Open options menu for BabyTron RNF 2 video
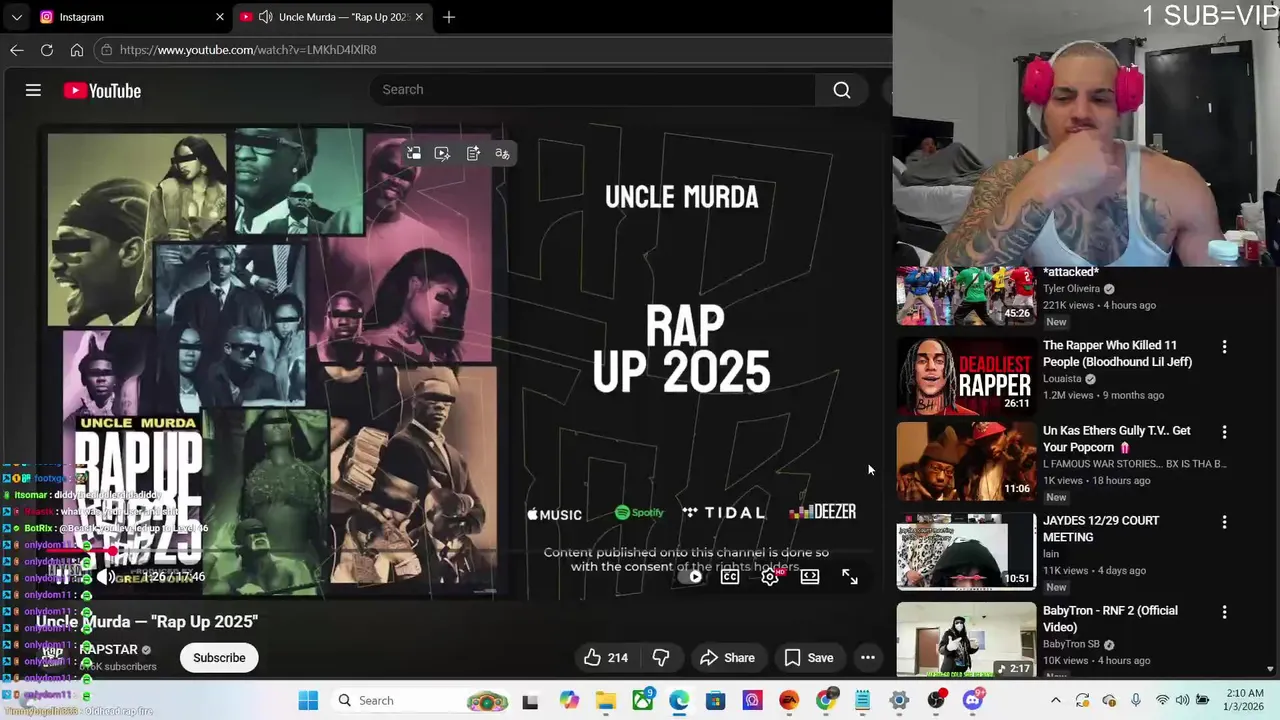The width and height of the screenshot is (1280, 720). coord(1224,612)
